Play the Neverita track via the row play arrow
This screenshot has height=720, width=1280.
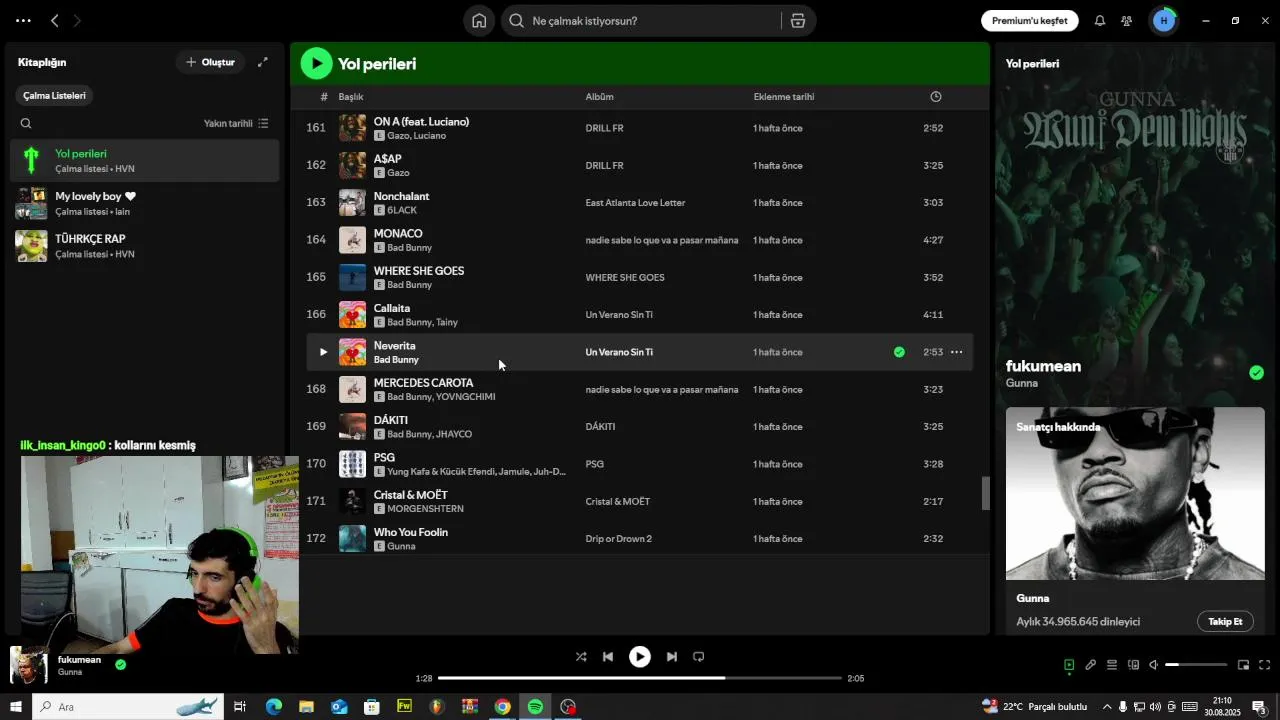click(x=323, y=352)
